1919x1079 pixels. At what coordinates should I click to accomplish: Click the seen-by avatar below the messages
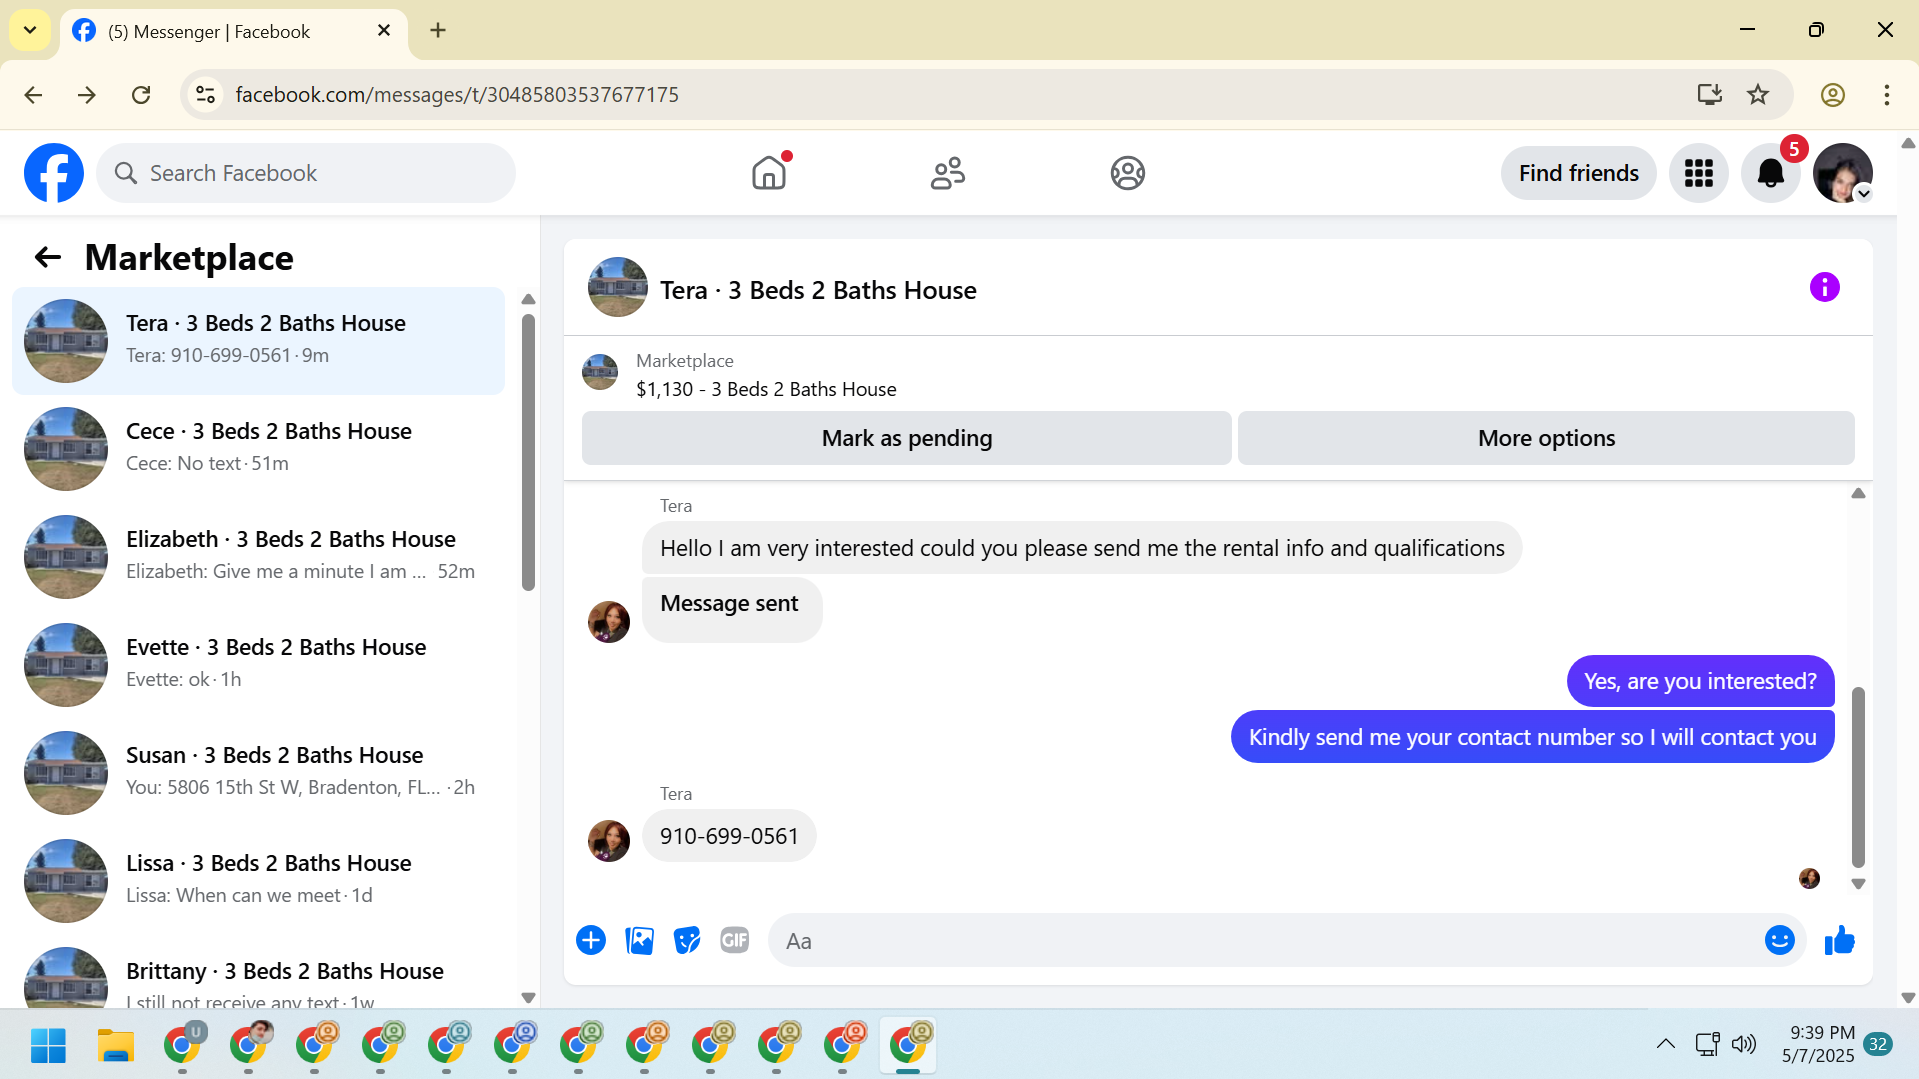click(x=1809, y=879)
